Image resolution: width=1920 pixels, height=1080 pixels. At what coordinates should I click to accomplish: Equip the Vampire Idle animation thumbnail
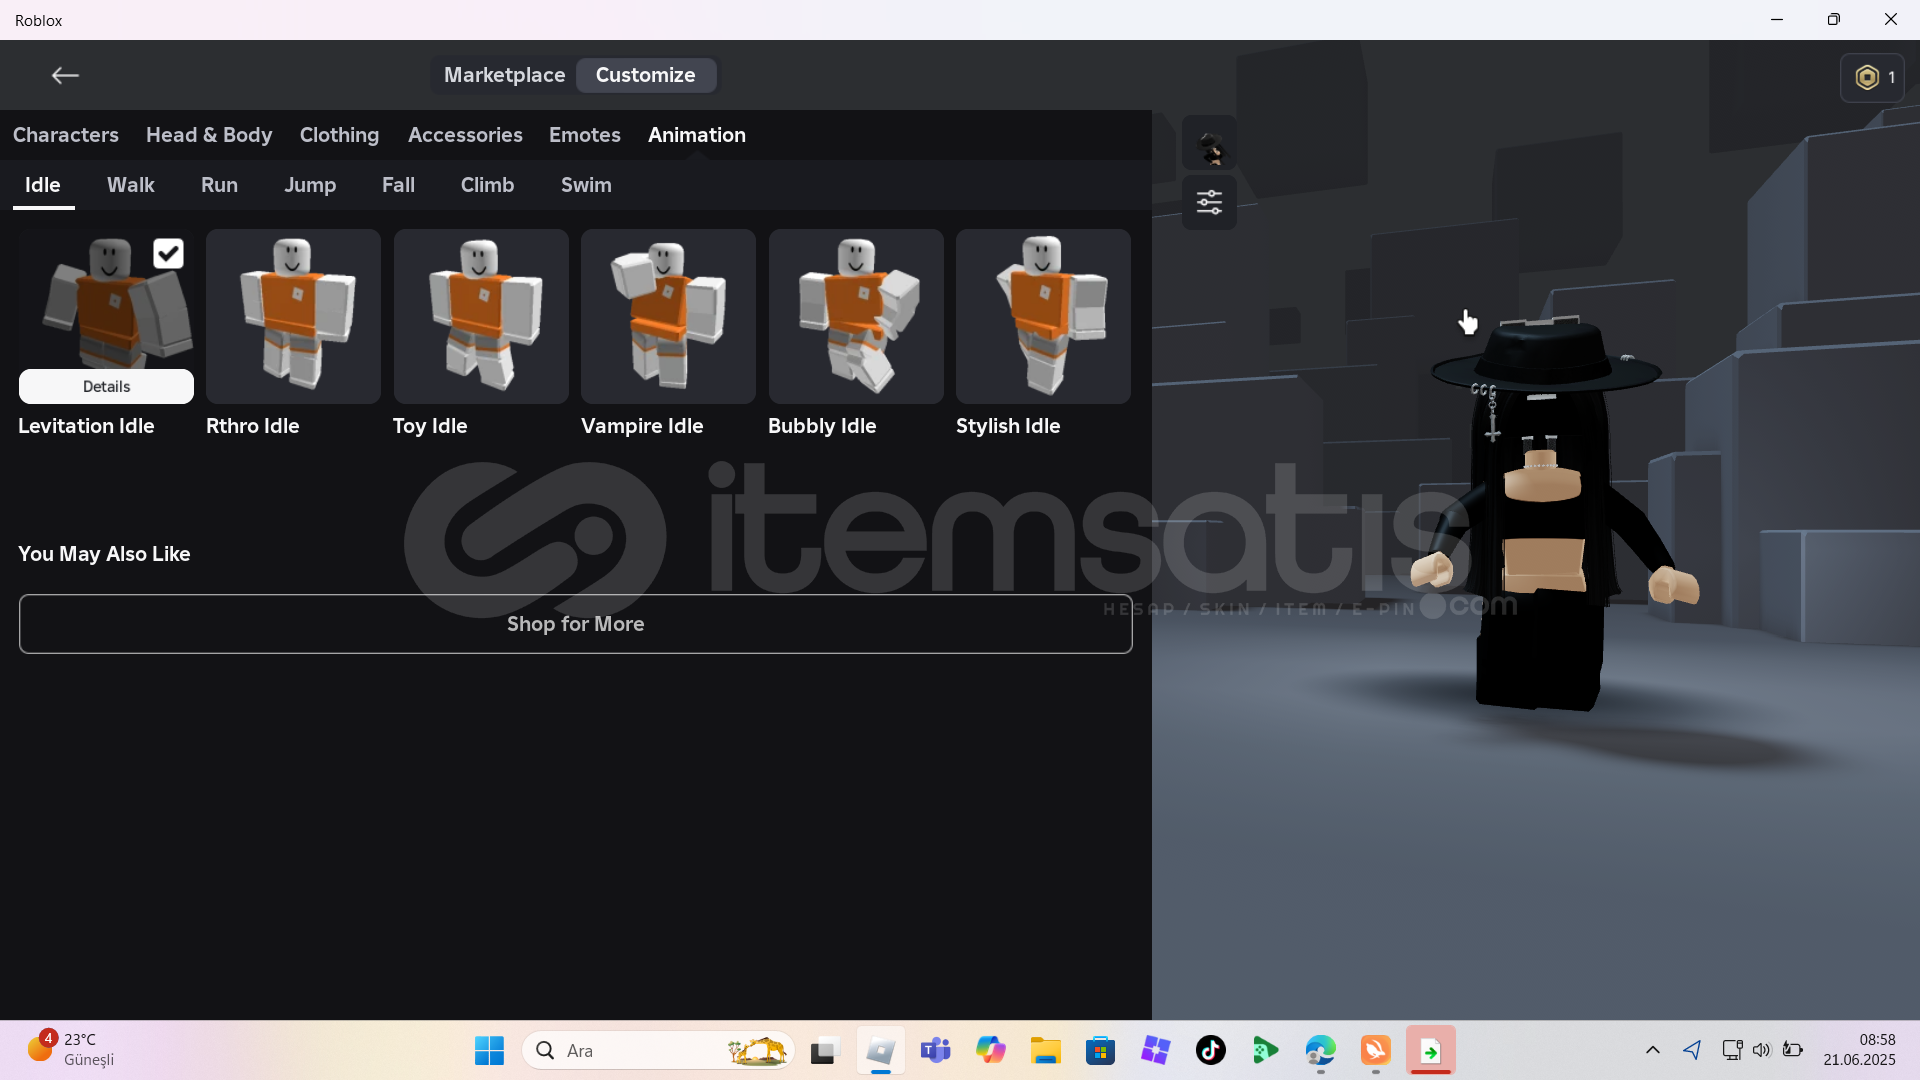(668, 316)
